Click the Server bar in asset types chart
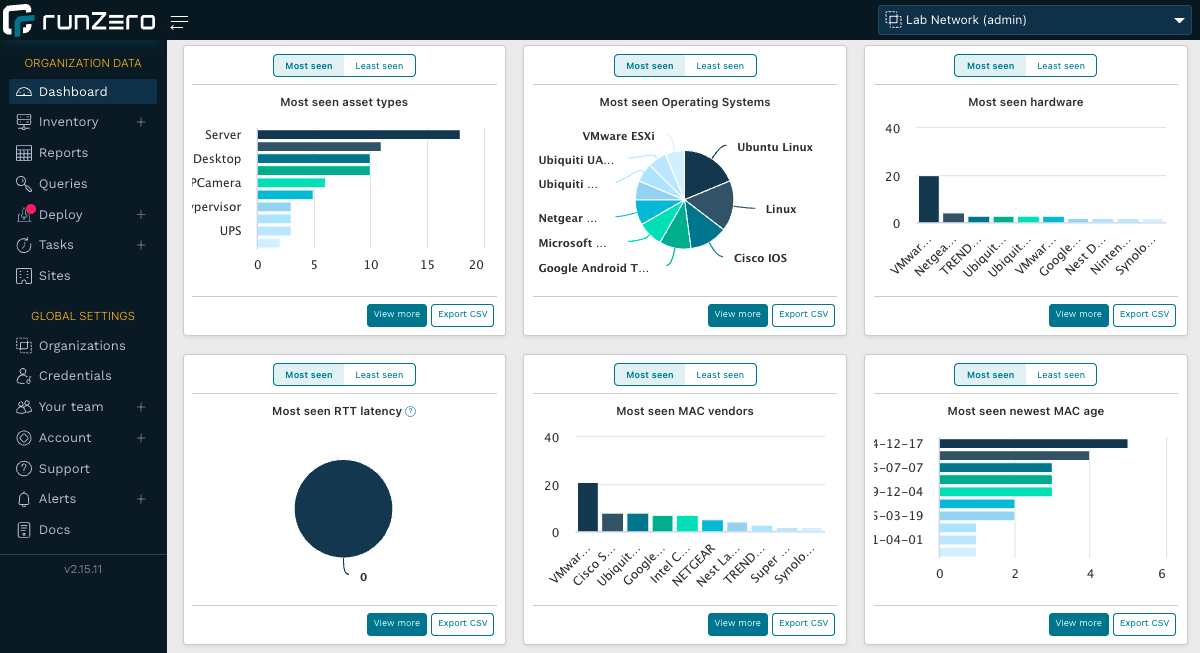1200x653 pixels. (358, 134)
